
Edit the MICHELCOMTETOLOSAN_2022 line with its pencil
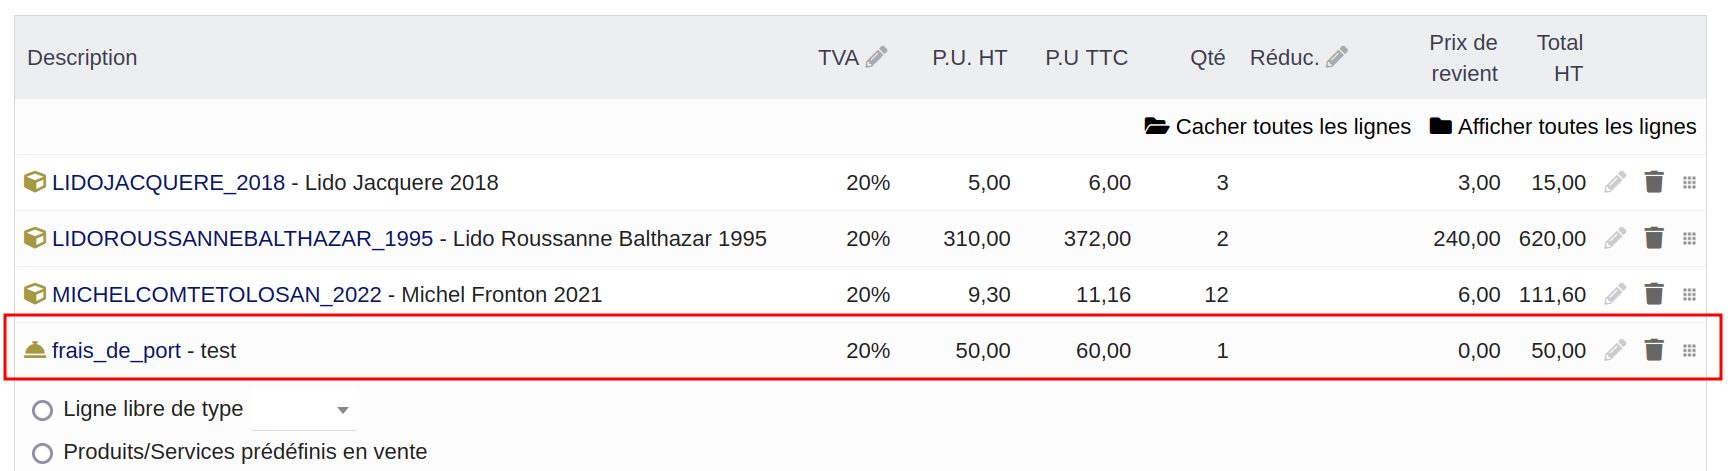coord(1615,294)
